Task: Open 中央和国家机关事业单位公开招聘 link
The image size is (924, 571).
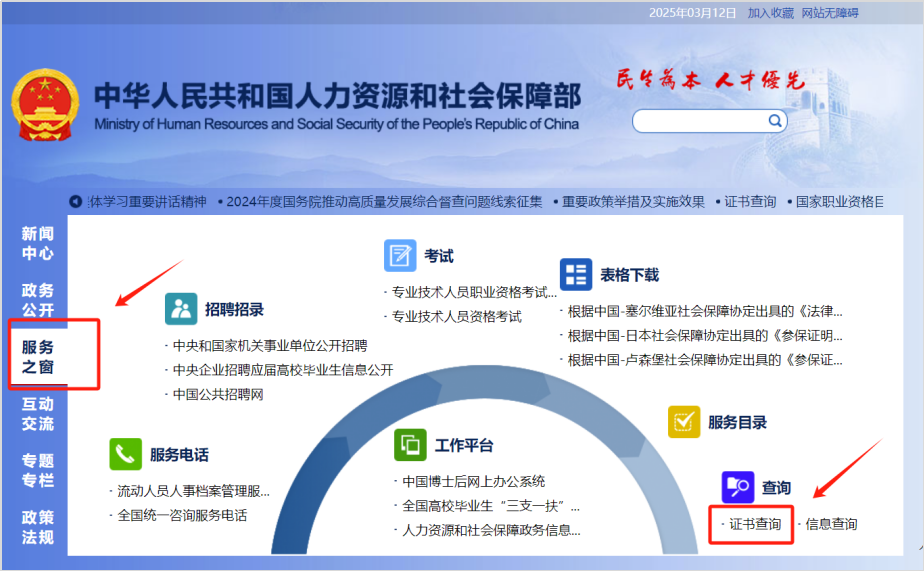Action: click(270, 345)
